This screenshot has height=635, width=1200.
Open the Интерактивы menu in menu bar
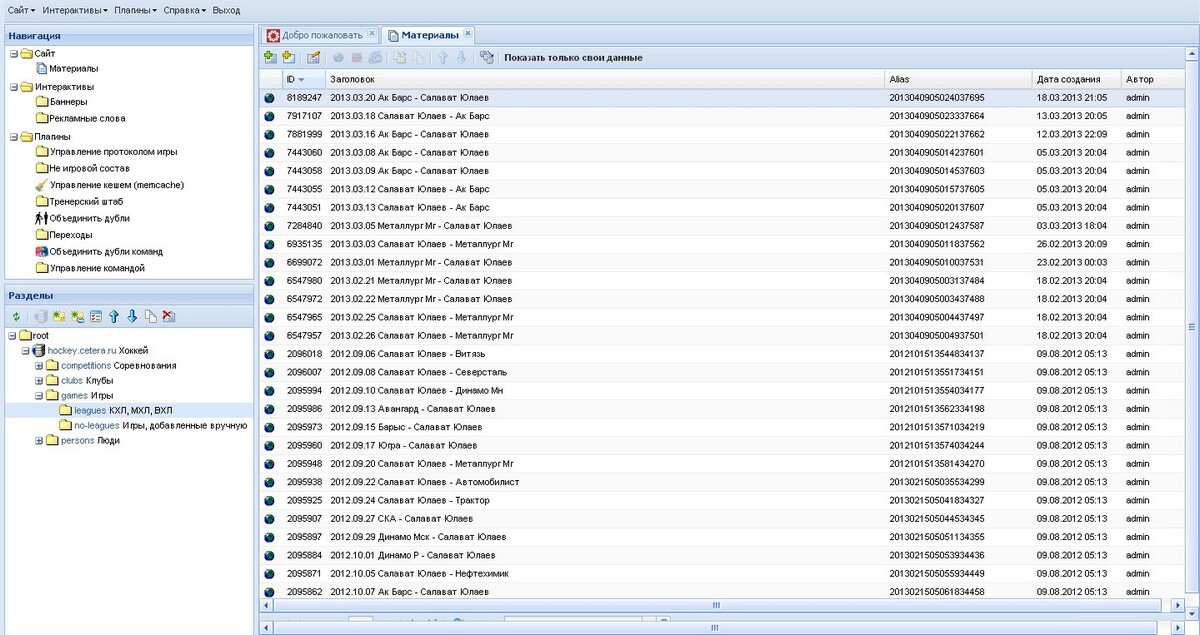(76, 10)
